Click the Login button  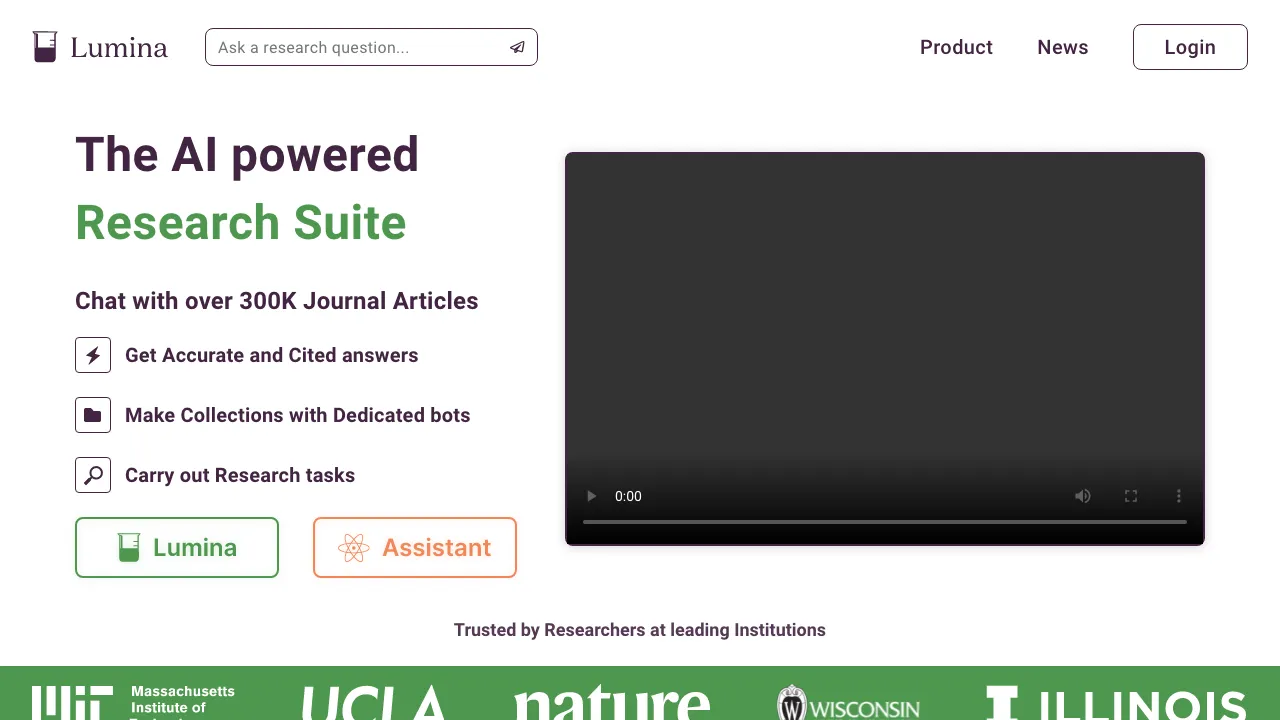click(1190, 47)
